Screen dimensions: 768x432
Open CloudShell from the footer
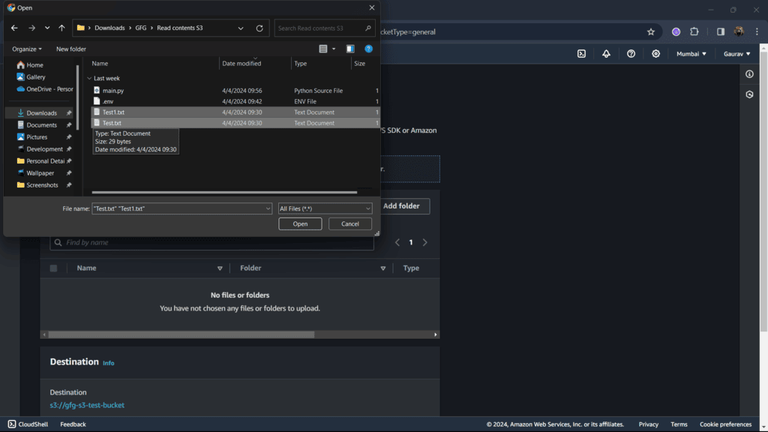pyautogui.click(x=28, y=424)
